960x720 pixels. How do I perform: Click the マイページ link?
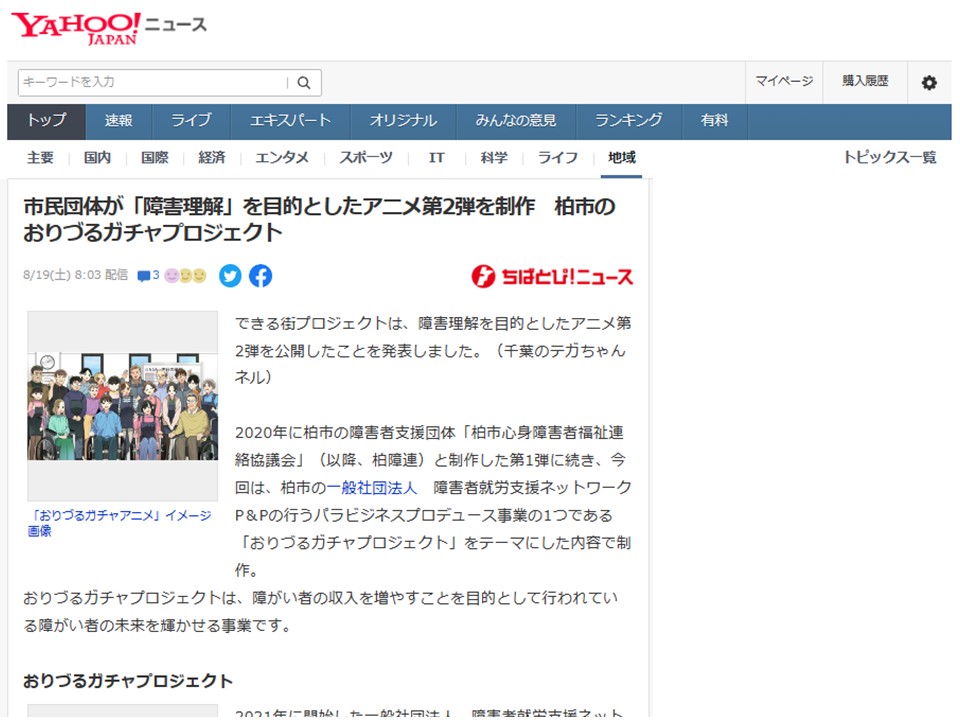(x=783, y=82)
